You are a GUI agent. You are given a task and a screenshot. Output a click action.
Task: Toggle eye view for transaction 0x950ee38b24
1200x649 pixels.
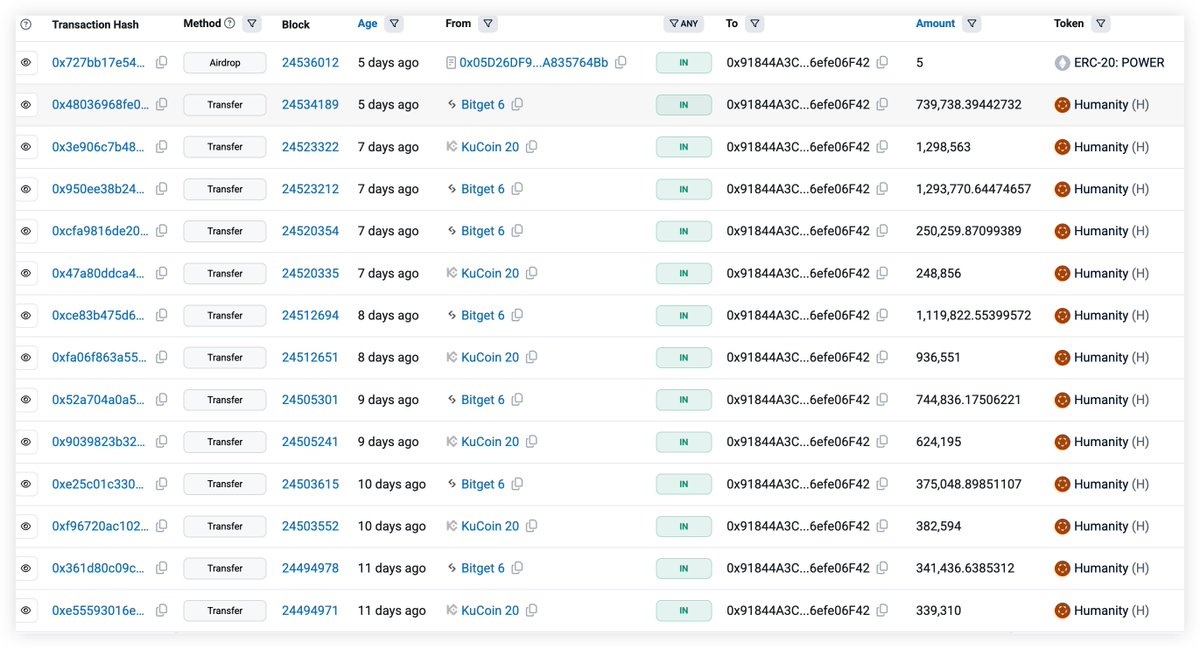[26, 189]
